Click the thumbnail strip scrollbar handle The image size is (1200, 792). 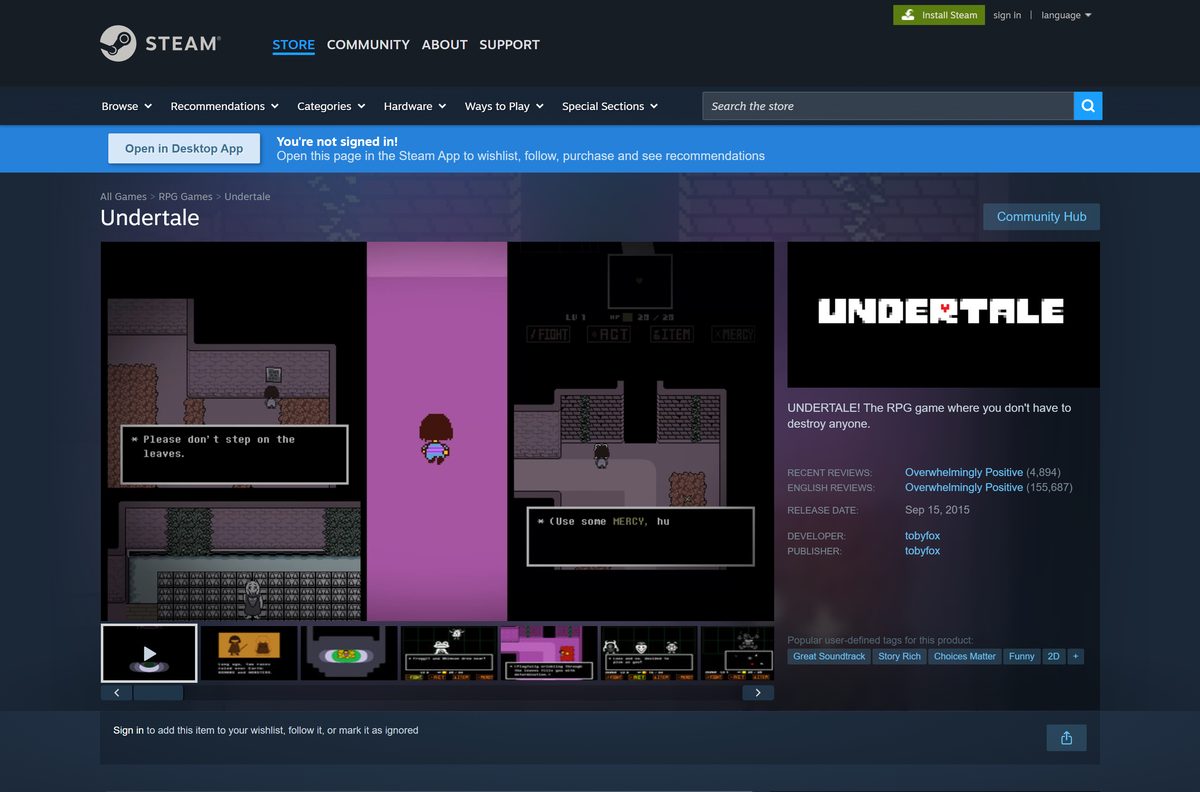coord(158,692)
